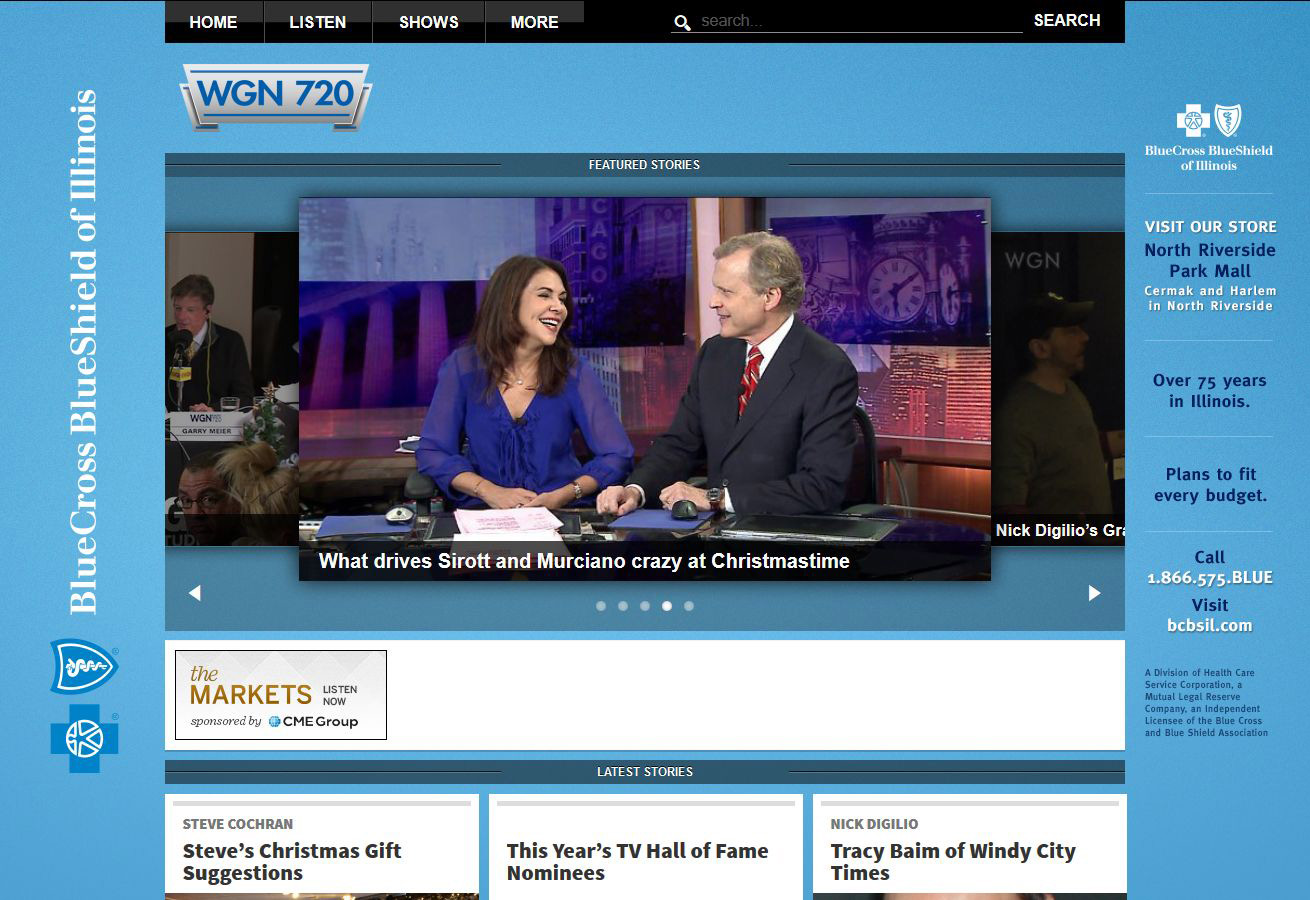Open Tracy Baim of Windy City Times story
Screen dimensions: 1310x900
(953, 862)
